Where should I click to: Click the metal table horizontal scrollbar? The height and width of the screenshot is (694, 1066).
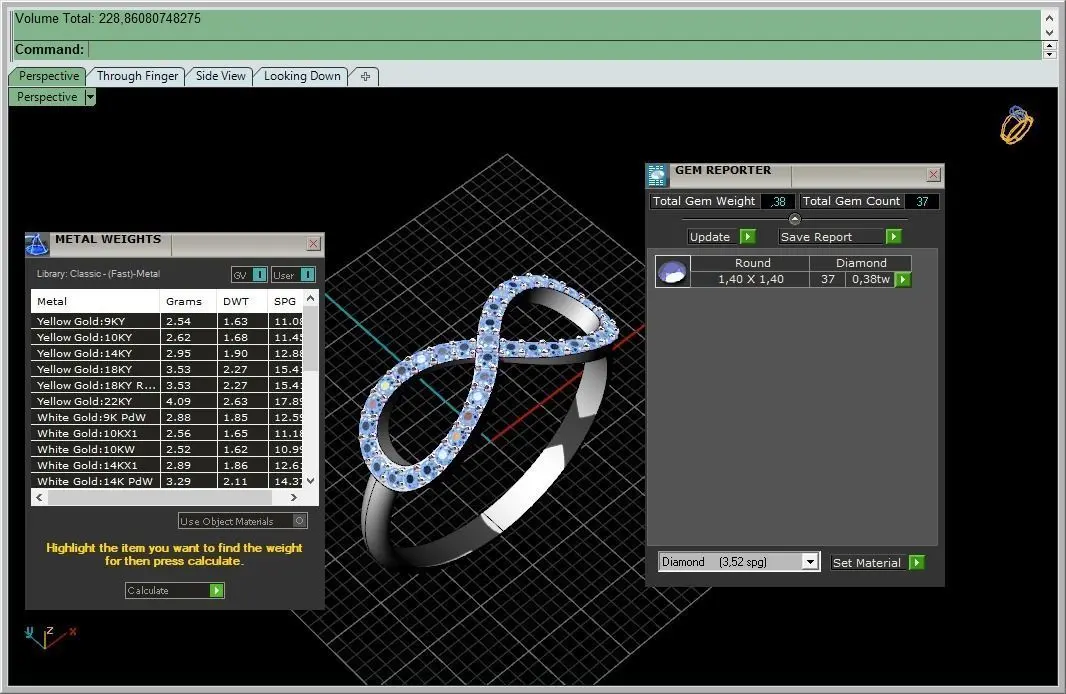(160, 498)
